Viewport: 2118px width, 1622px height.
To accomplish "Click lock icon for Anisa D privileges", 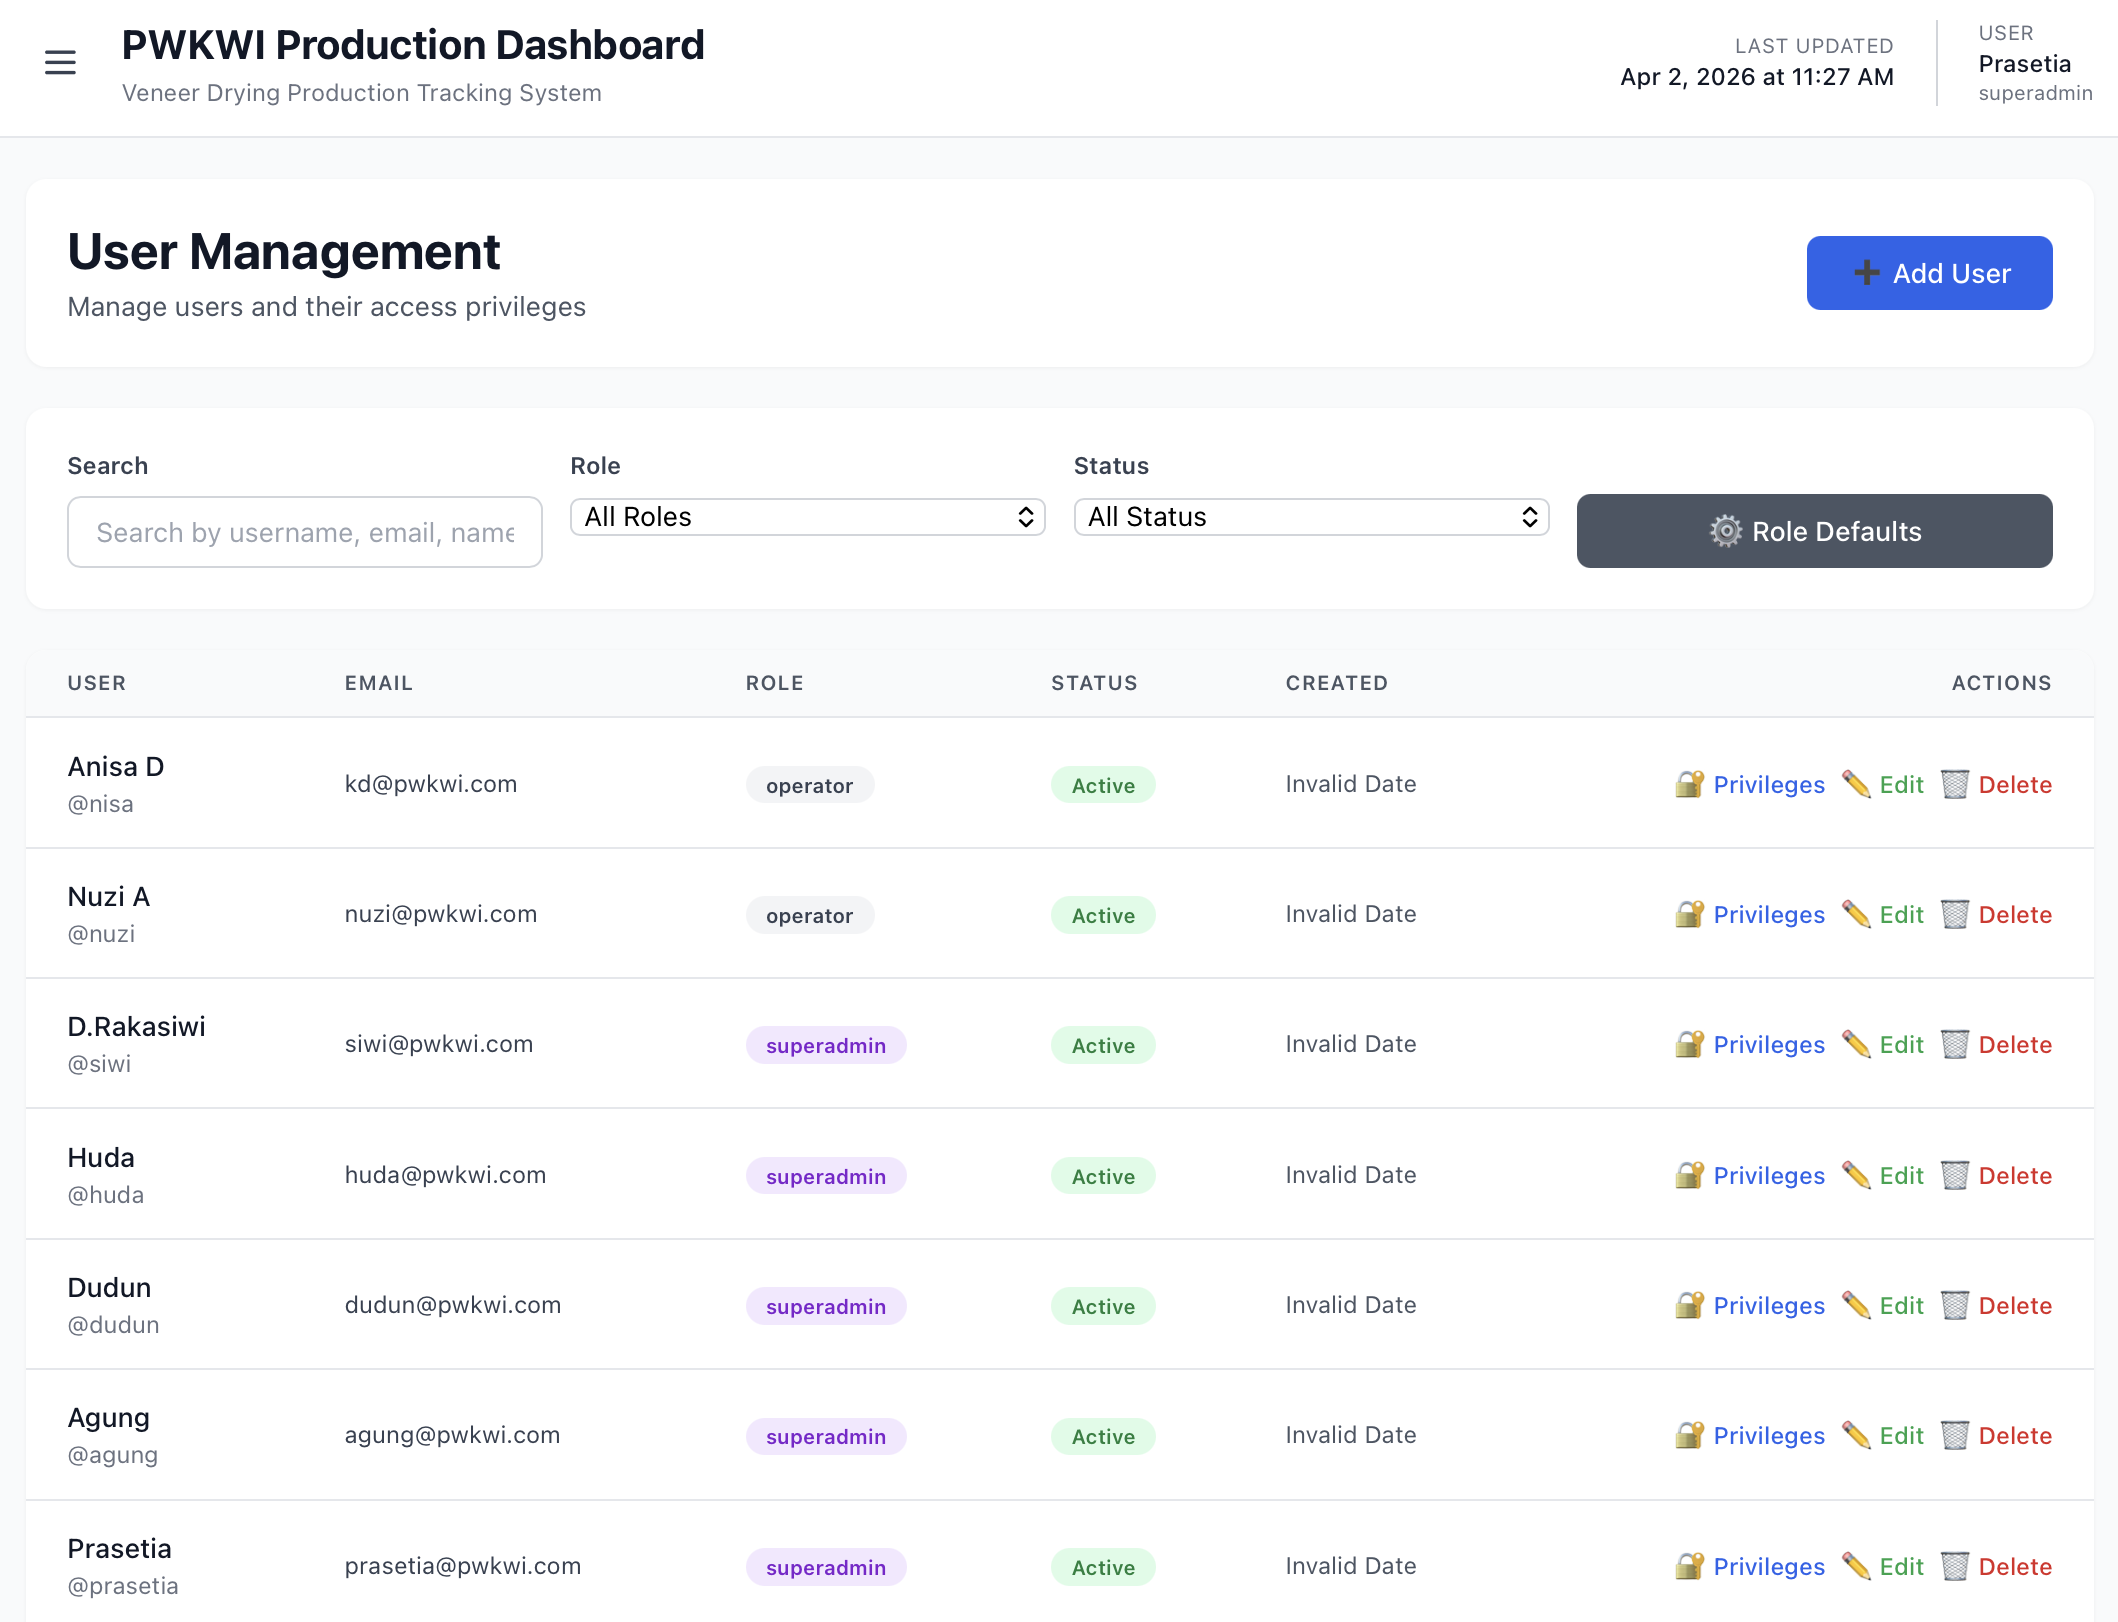I will [x=1689, y=785].
